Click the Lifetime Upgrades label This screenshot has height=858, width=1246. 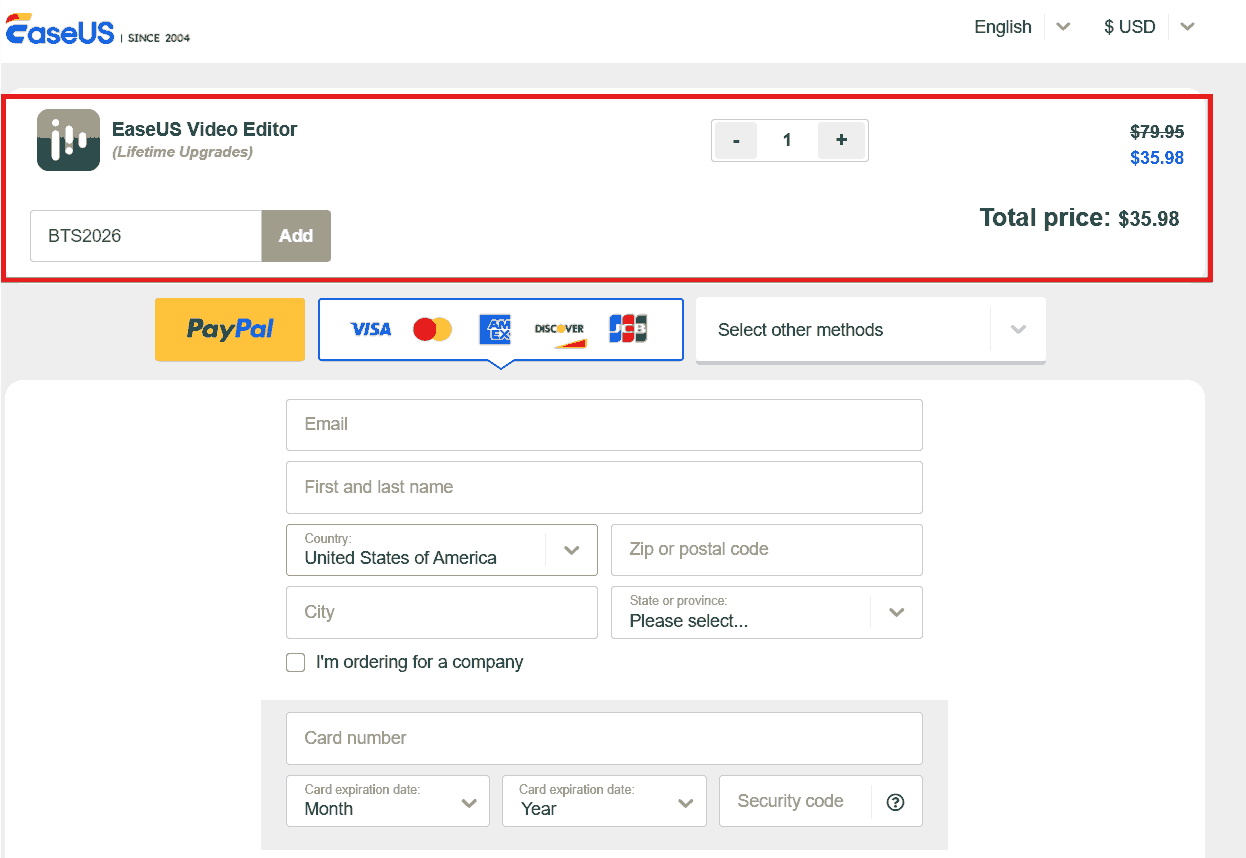pyautogui.click(x=182, y=152)
